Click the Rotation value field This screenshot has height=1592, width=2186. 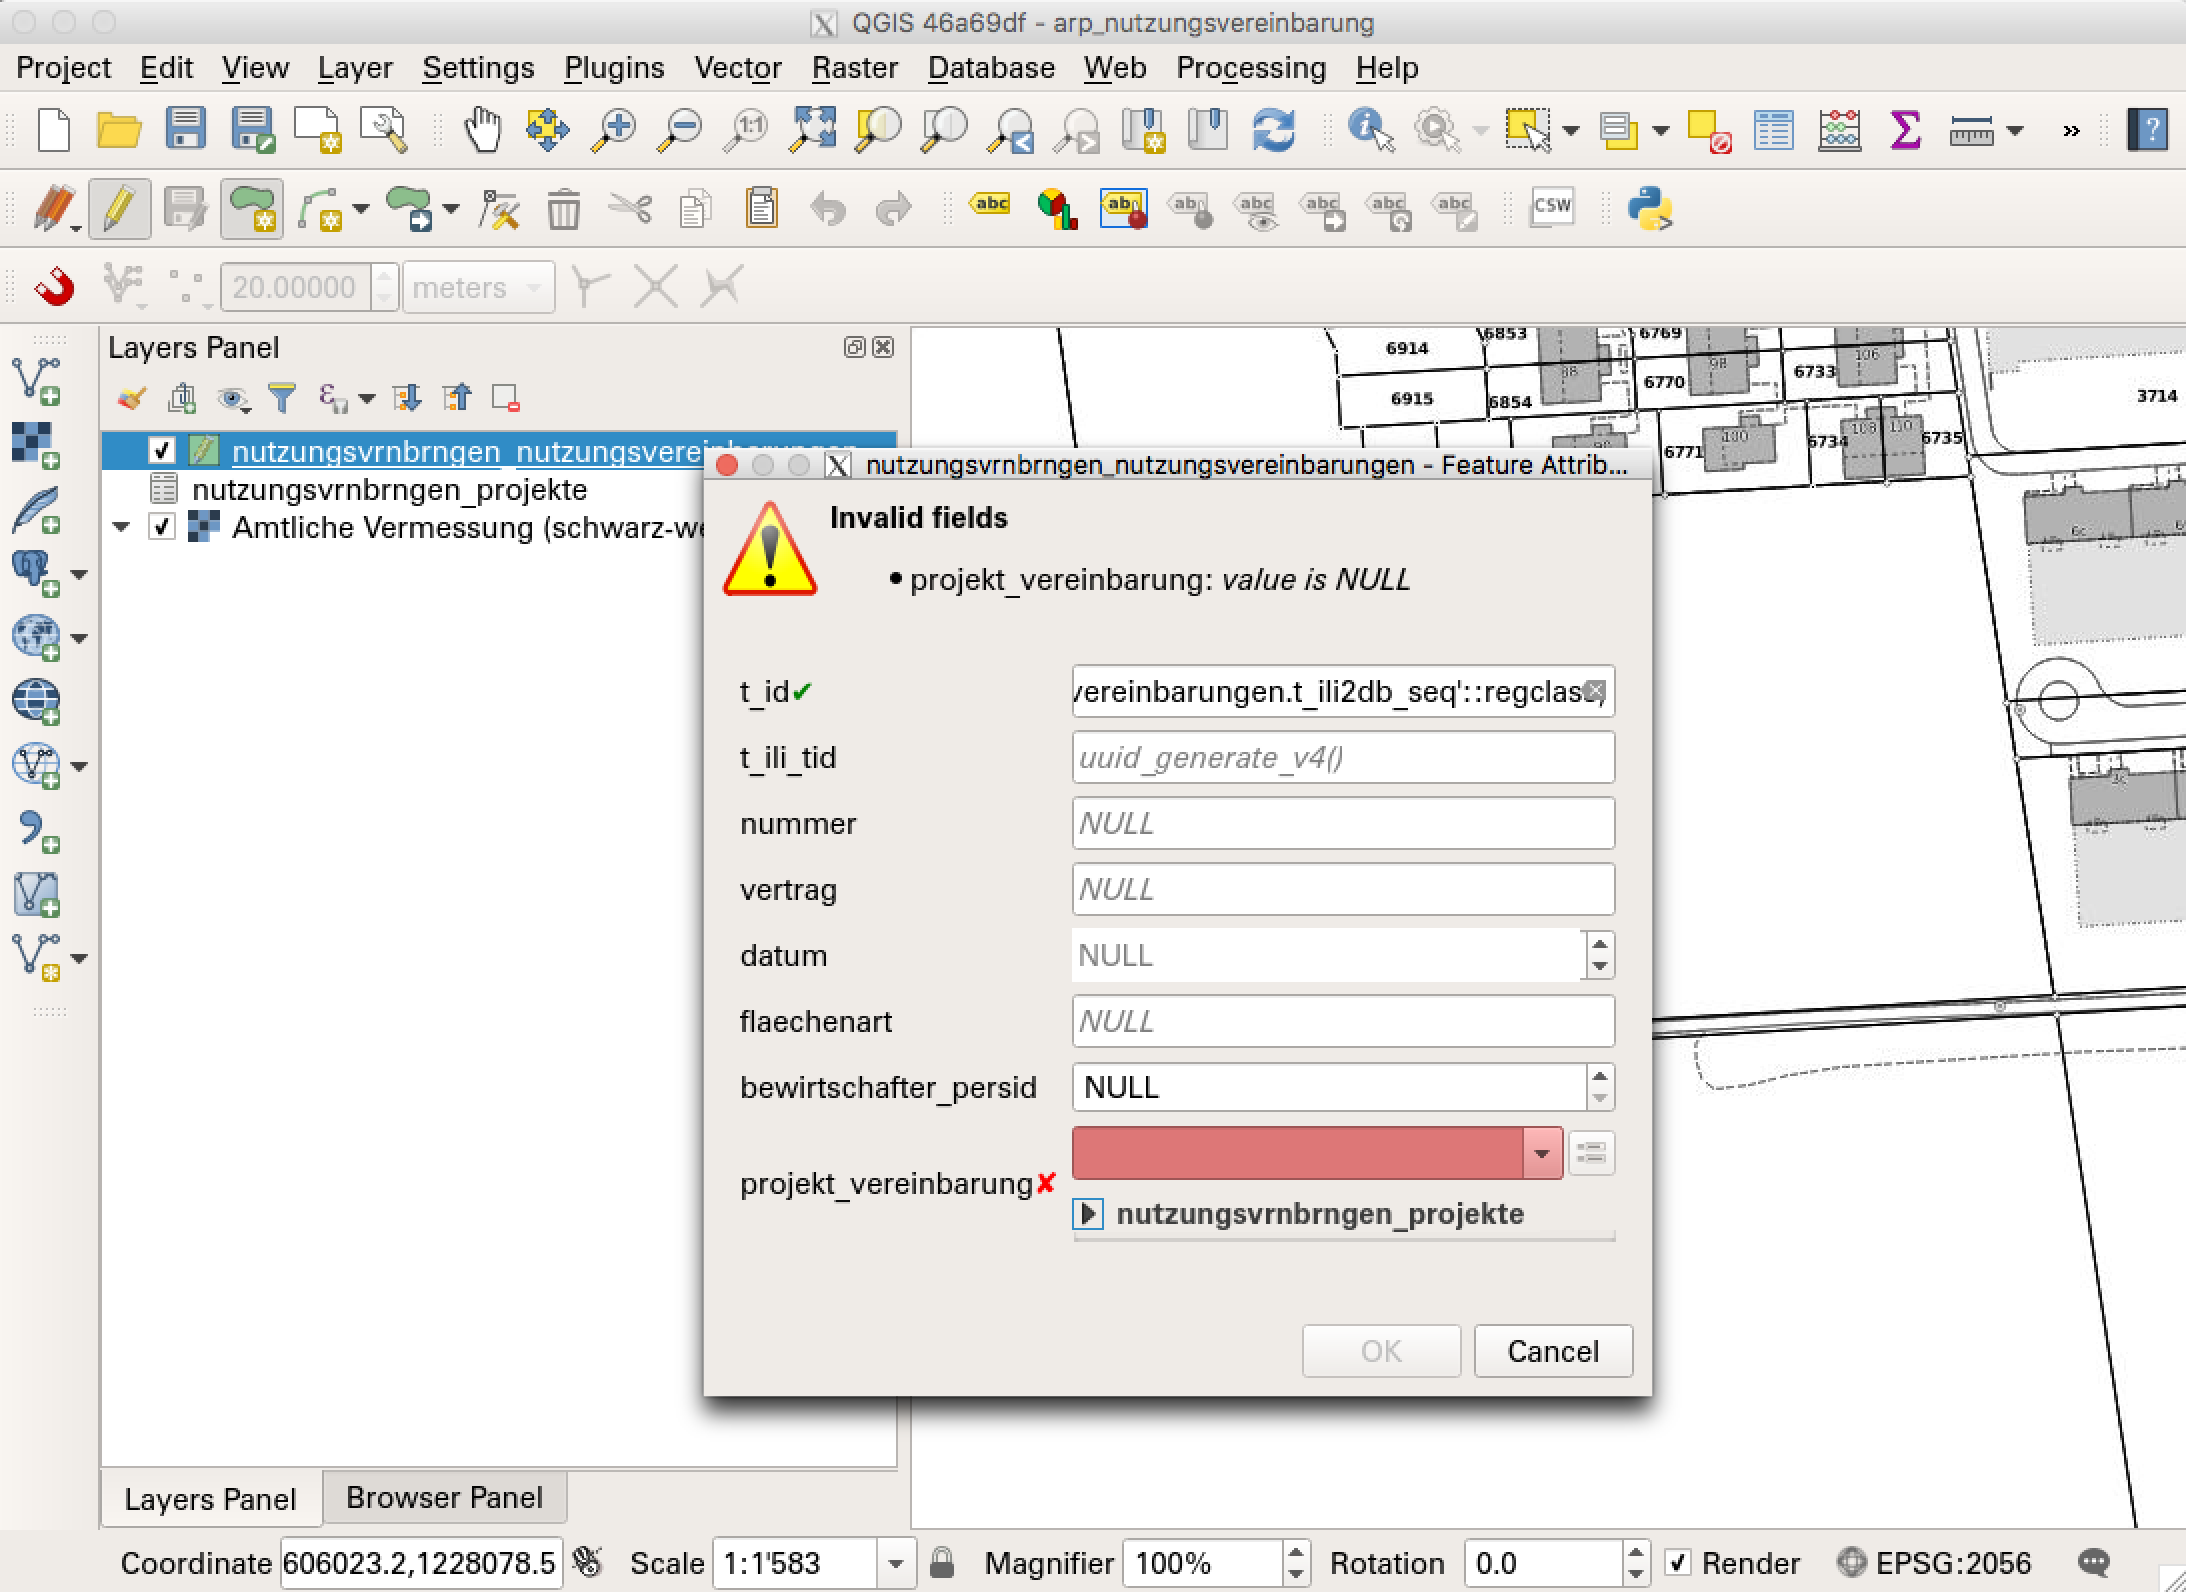pyautogui.click(x=1543, y=1562)
